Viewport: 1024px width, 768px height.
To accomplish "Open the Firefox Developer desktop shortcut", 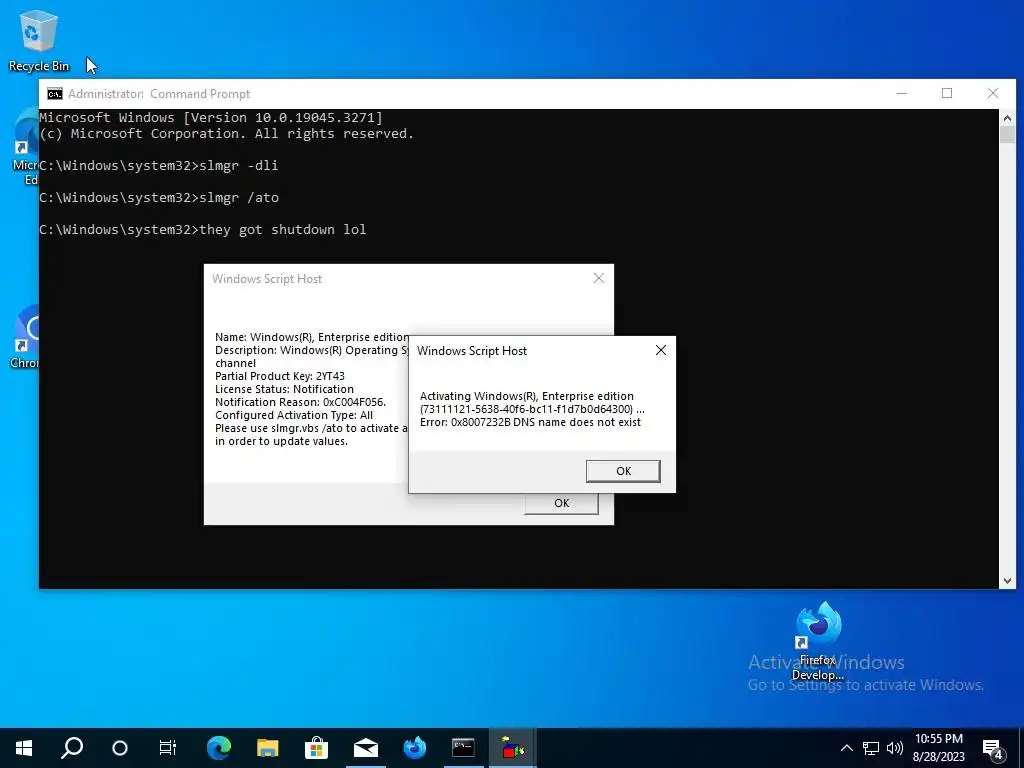I will pyautogui.click(x=818, y=640).
